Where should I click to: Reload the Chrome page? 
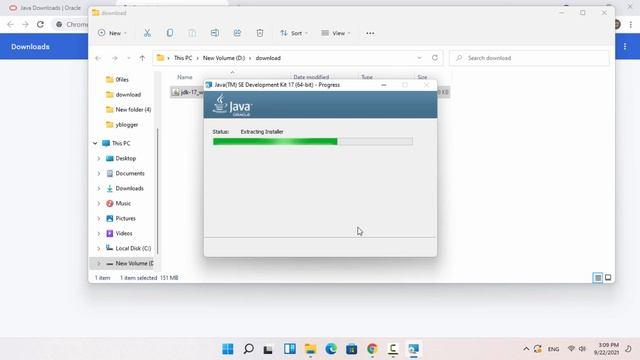pyautogui.click(x=40, y=24)
